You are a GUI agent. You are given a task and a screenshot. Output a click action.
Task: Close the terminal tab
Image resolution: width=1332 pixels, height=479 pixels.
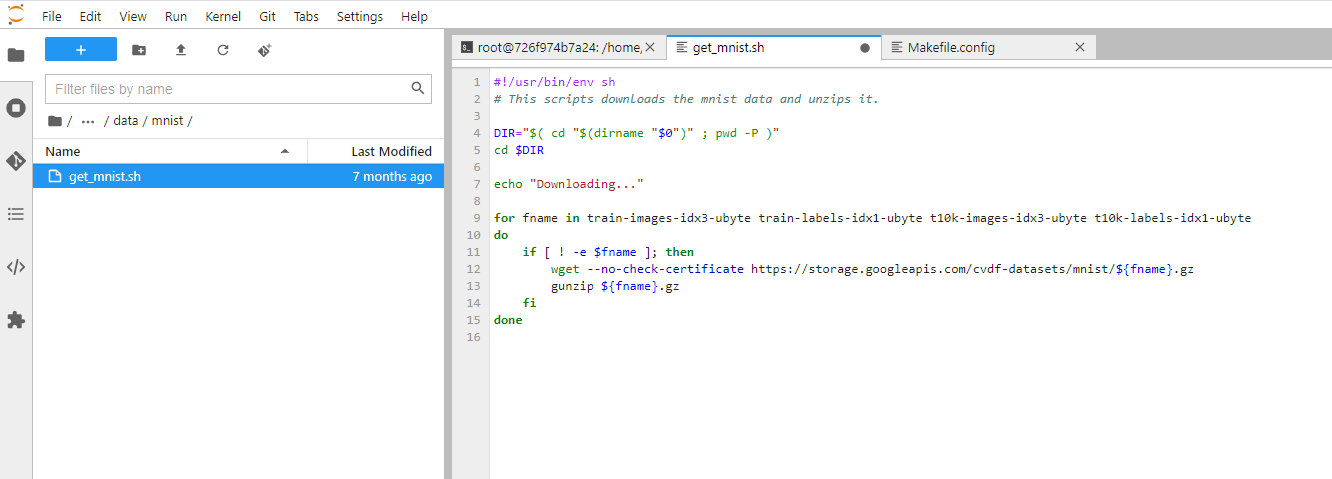(650, 47)
